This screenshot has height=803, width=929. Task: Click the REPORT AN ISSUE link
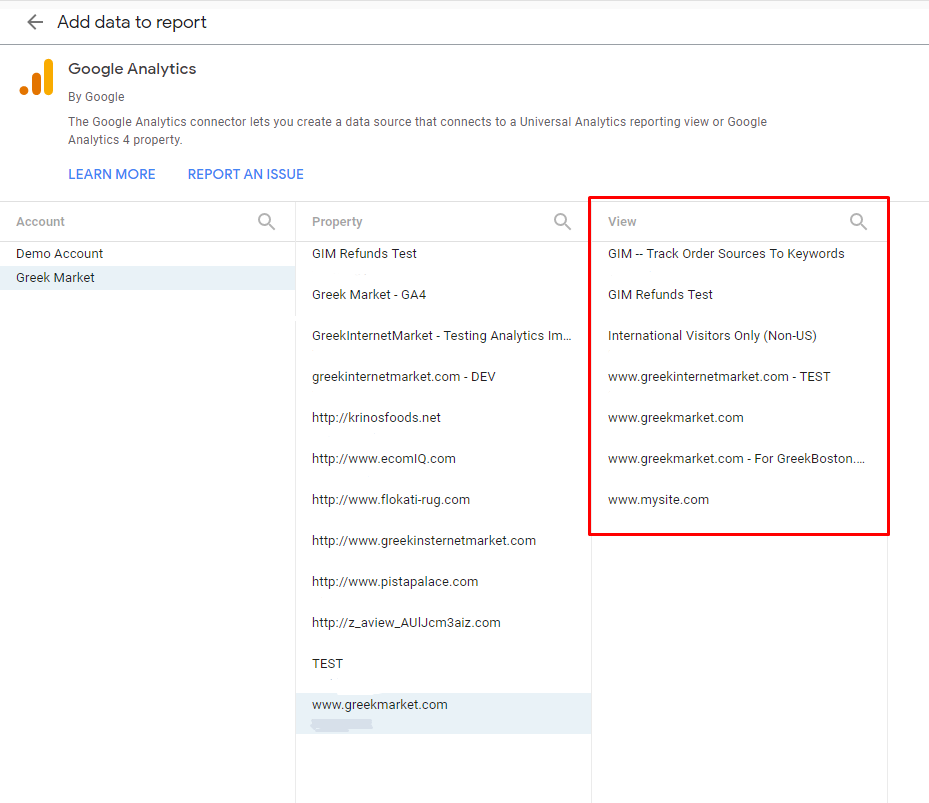245,174
